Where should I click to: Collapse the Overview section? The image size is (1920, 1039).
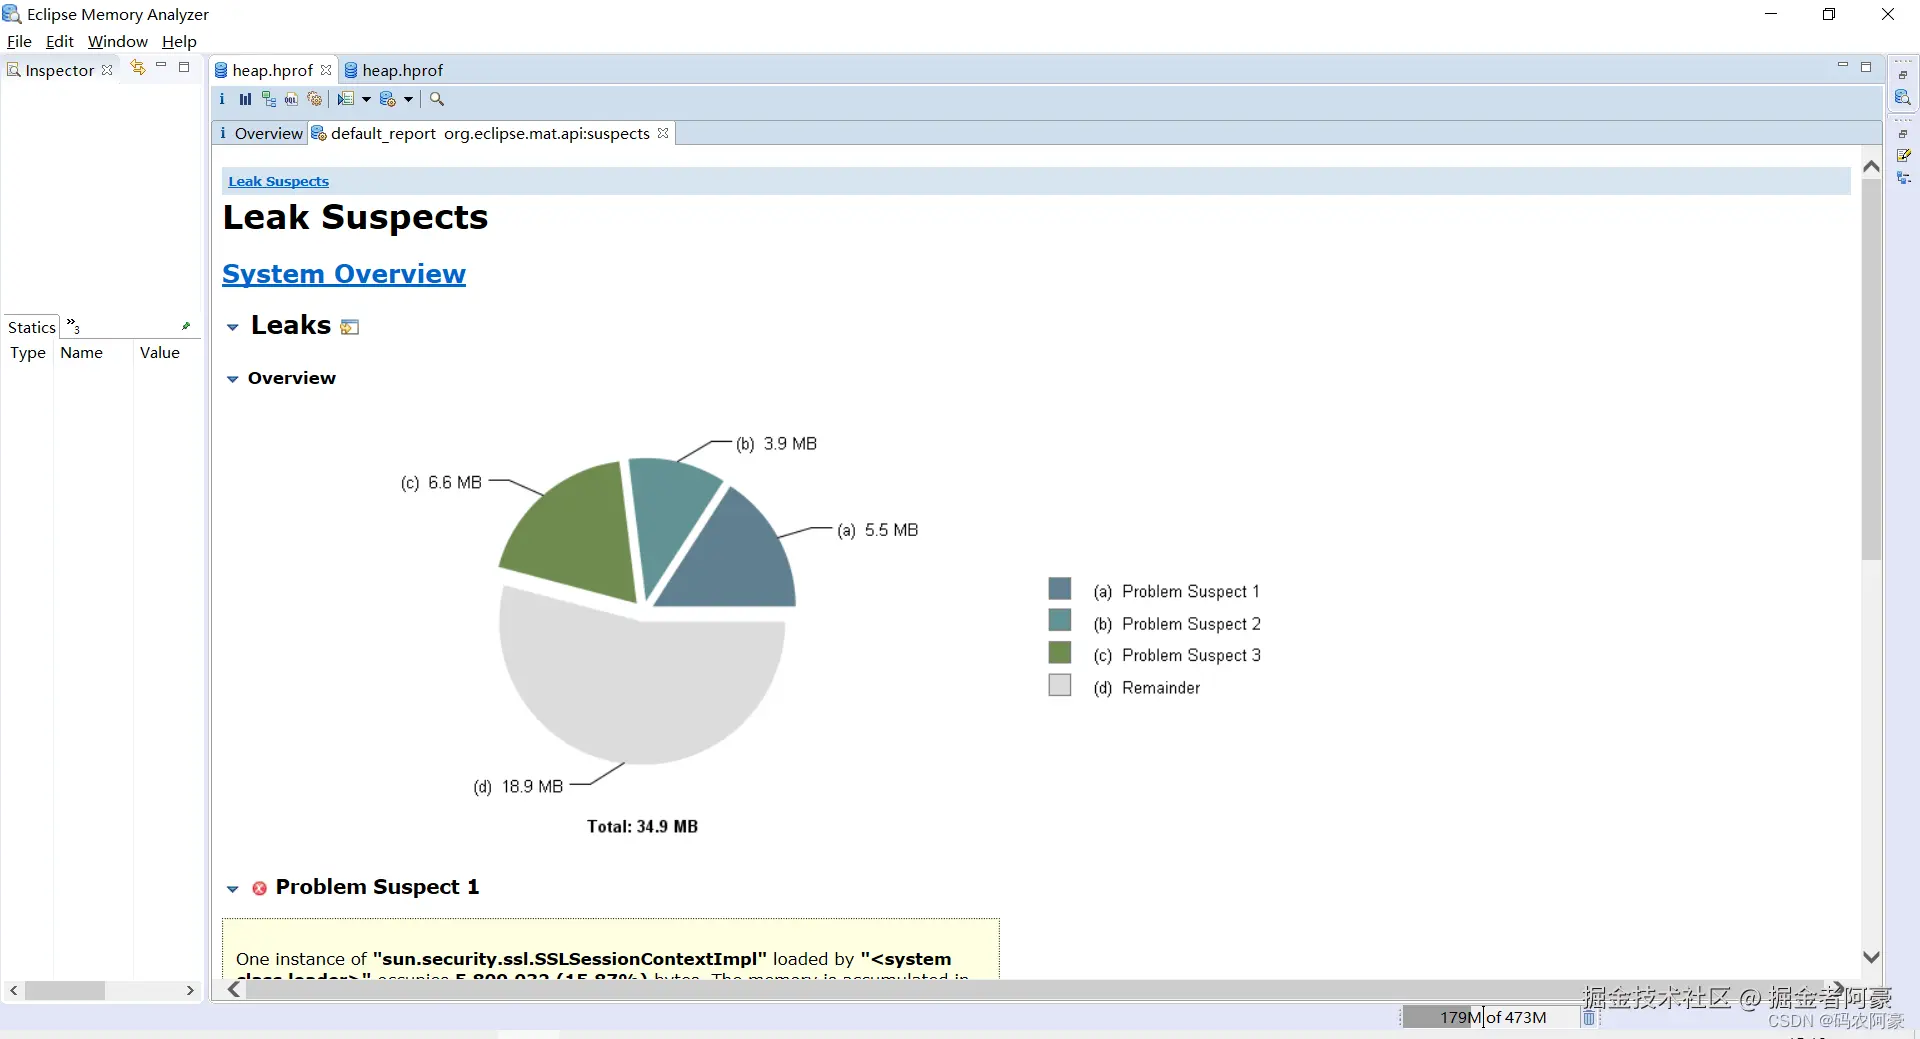click(232, 379)
